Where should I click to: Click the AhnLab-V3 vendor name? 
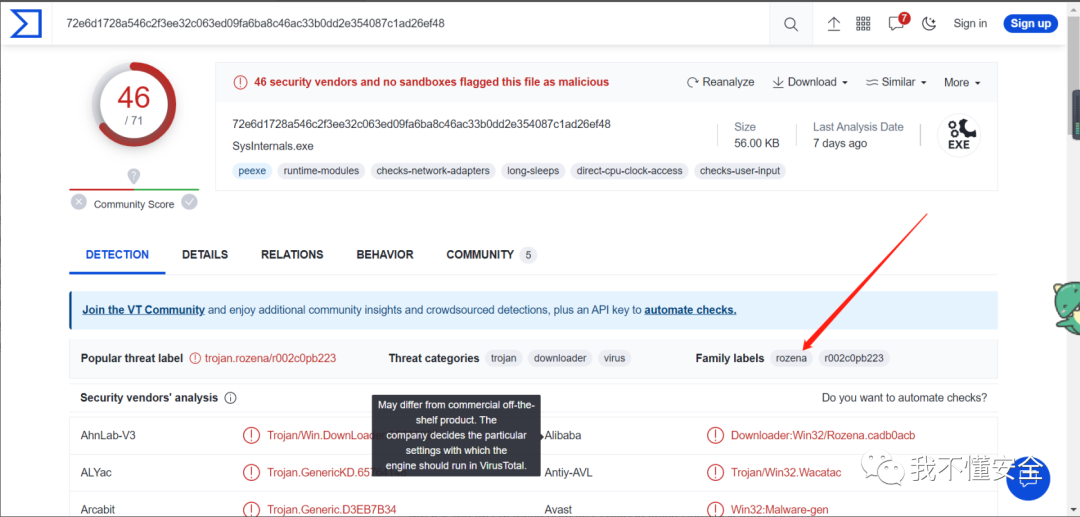tap(110, 435)
